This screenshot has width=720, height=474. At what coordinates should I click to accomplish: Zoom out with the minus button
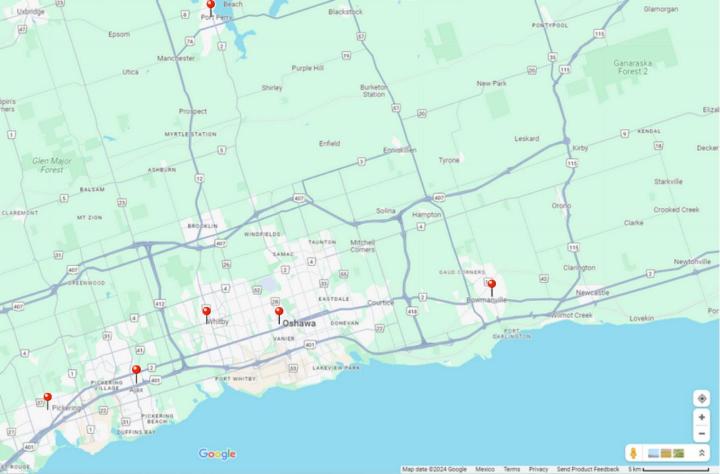click(702, 434)
